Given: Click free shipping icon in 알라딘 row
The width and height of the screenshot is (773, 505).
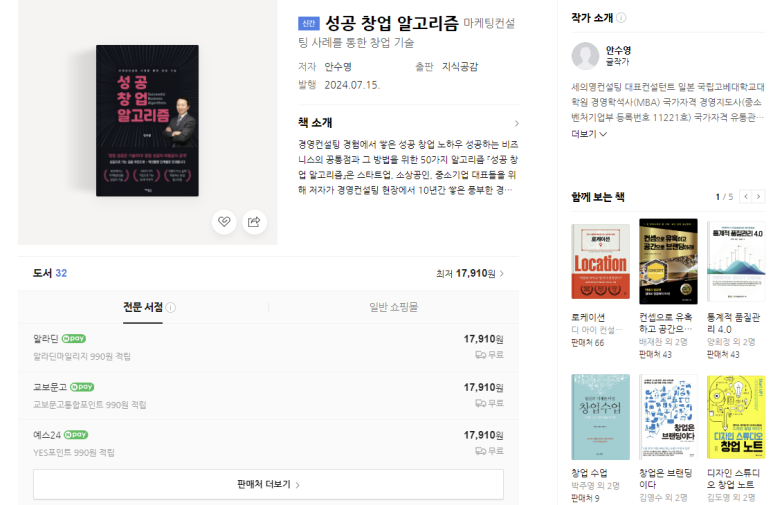Looking at the screenshot, I should tap(481, 355).
